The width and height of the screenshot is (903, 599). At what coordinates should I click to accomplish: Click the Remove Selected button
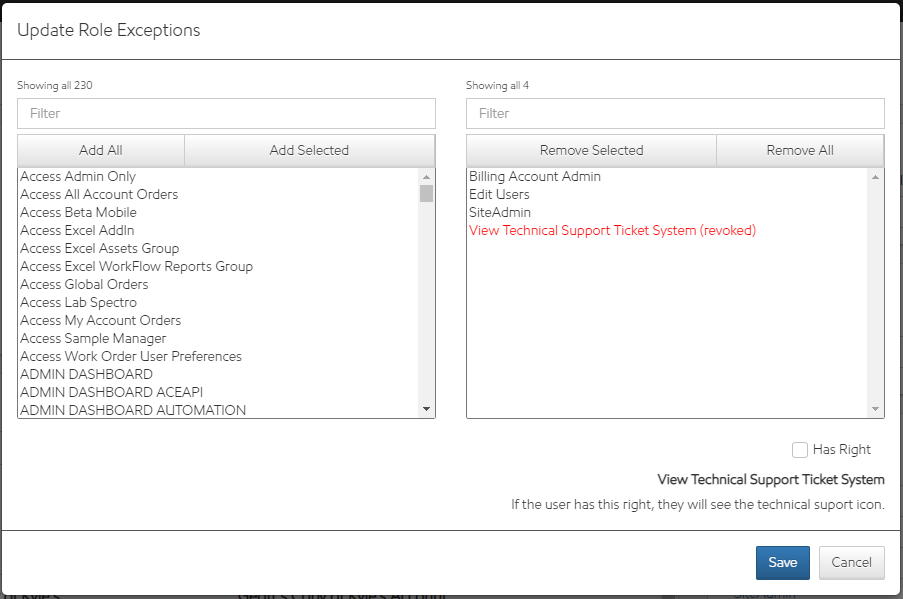tap(591, 150)
